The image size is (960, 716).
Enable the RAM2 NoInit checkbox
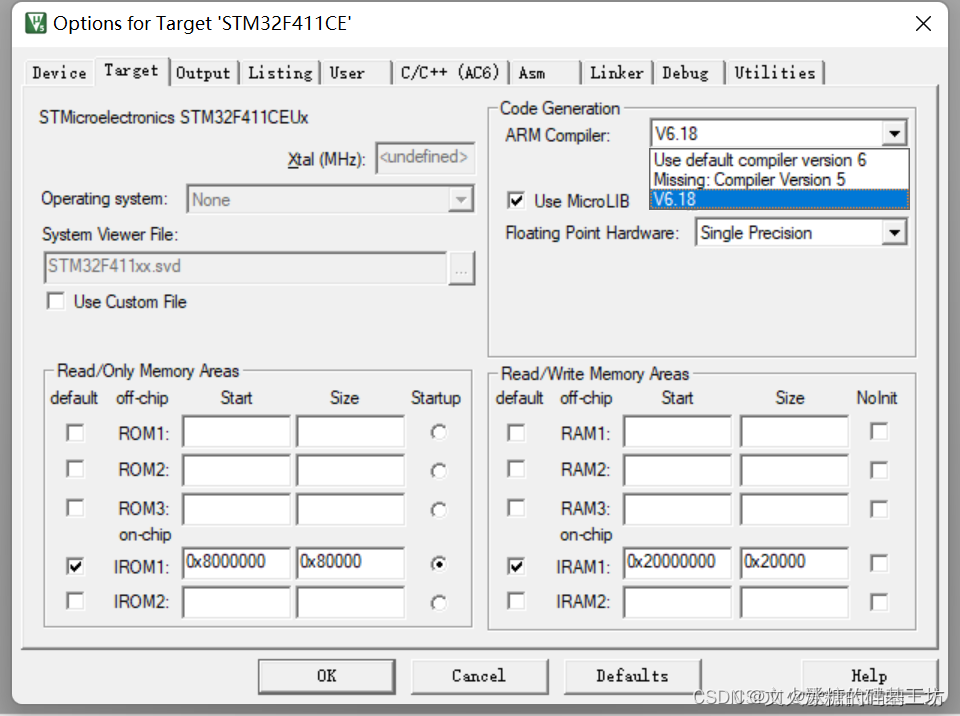879,470
